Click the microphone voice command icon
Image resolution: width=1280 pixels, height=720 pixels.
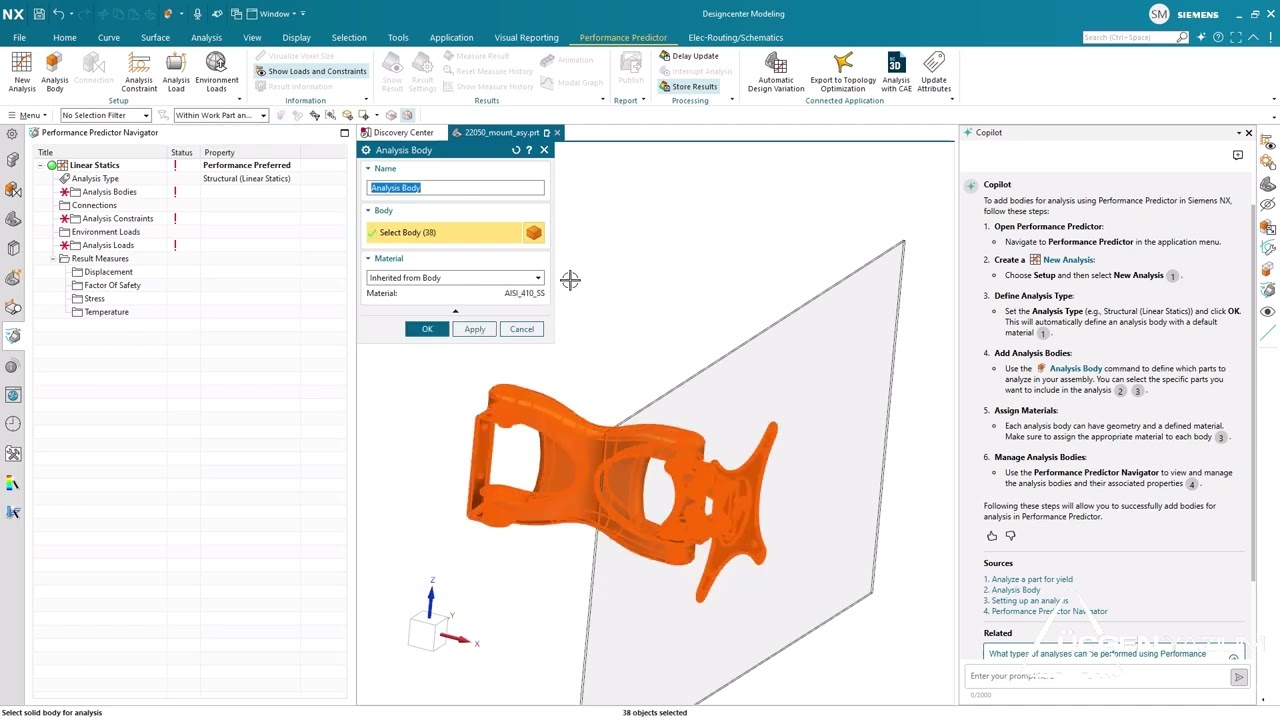(197, 14)
